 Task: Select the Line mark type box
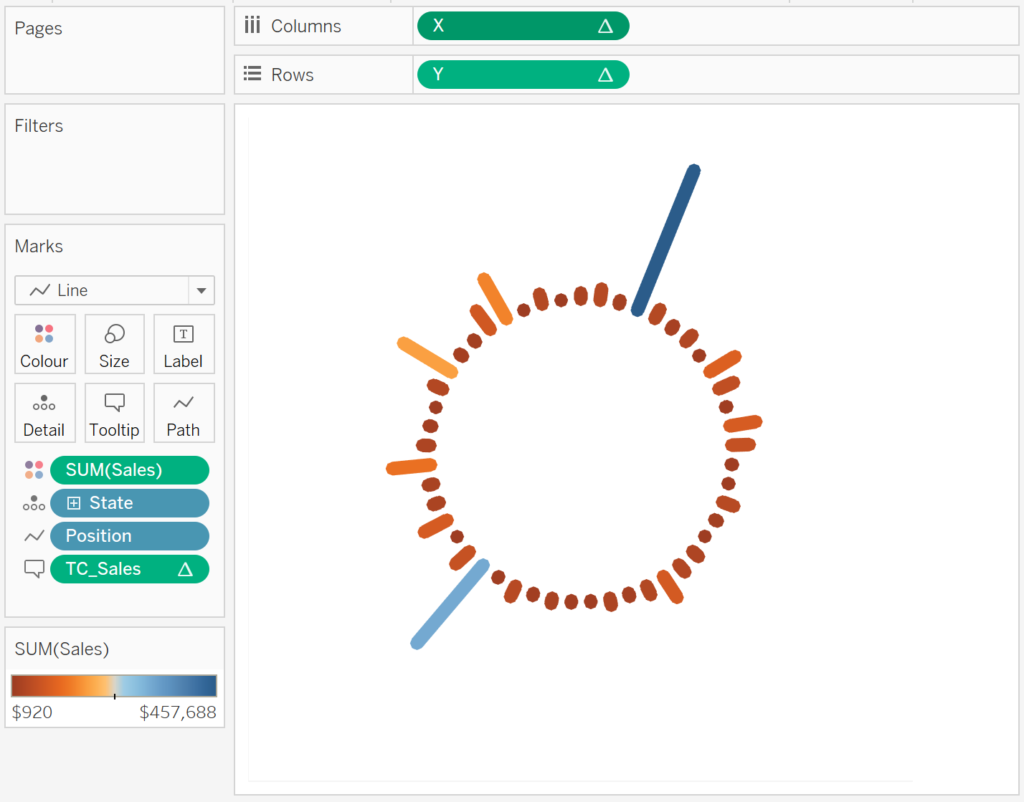(114, 291)
